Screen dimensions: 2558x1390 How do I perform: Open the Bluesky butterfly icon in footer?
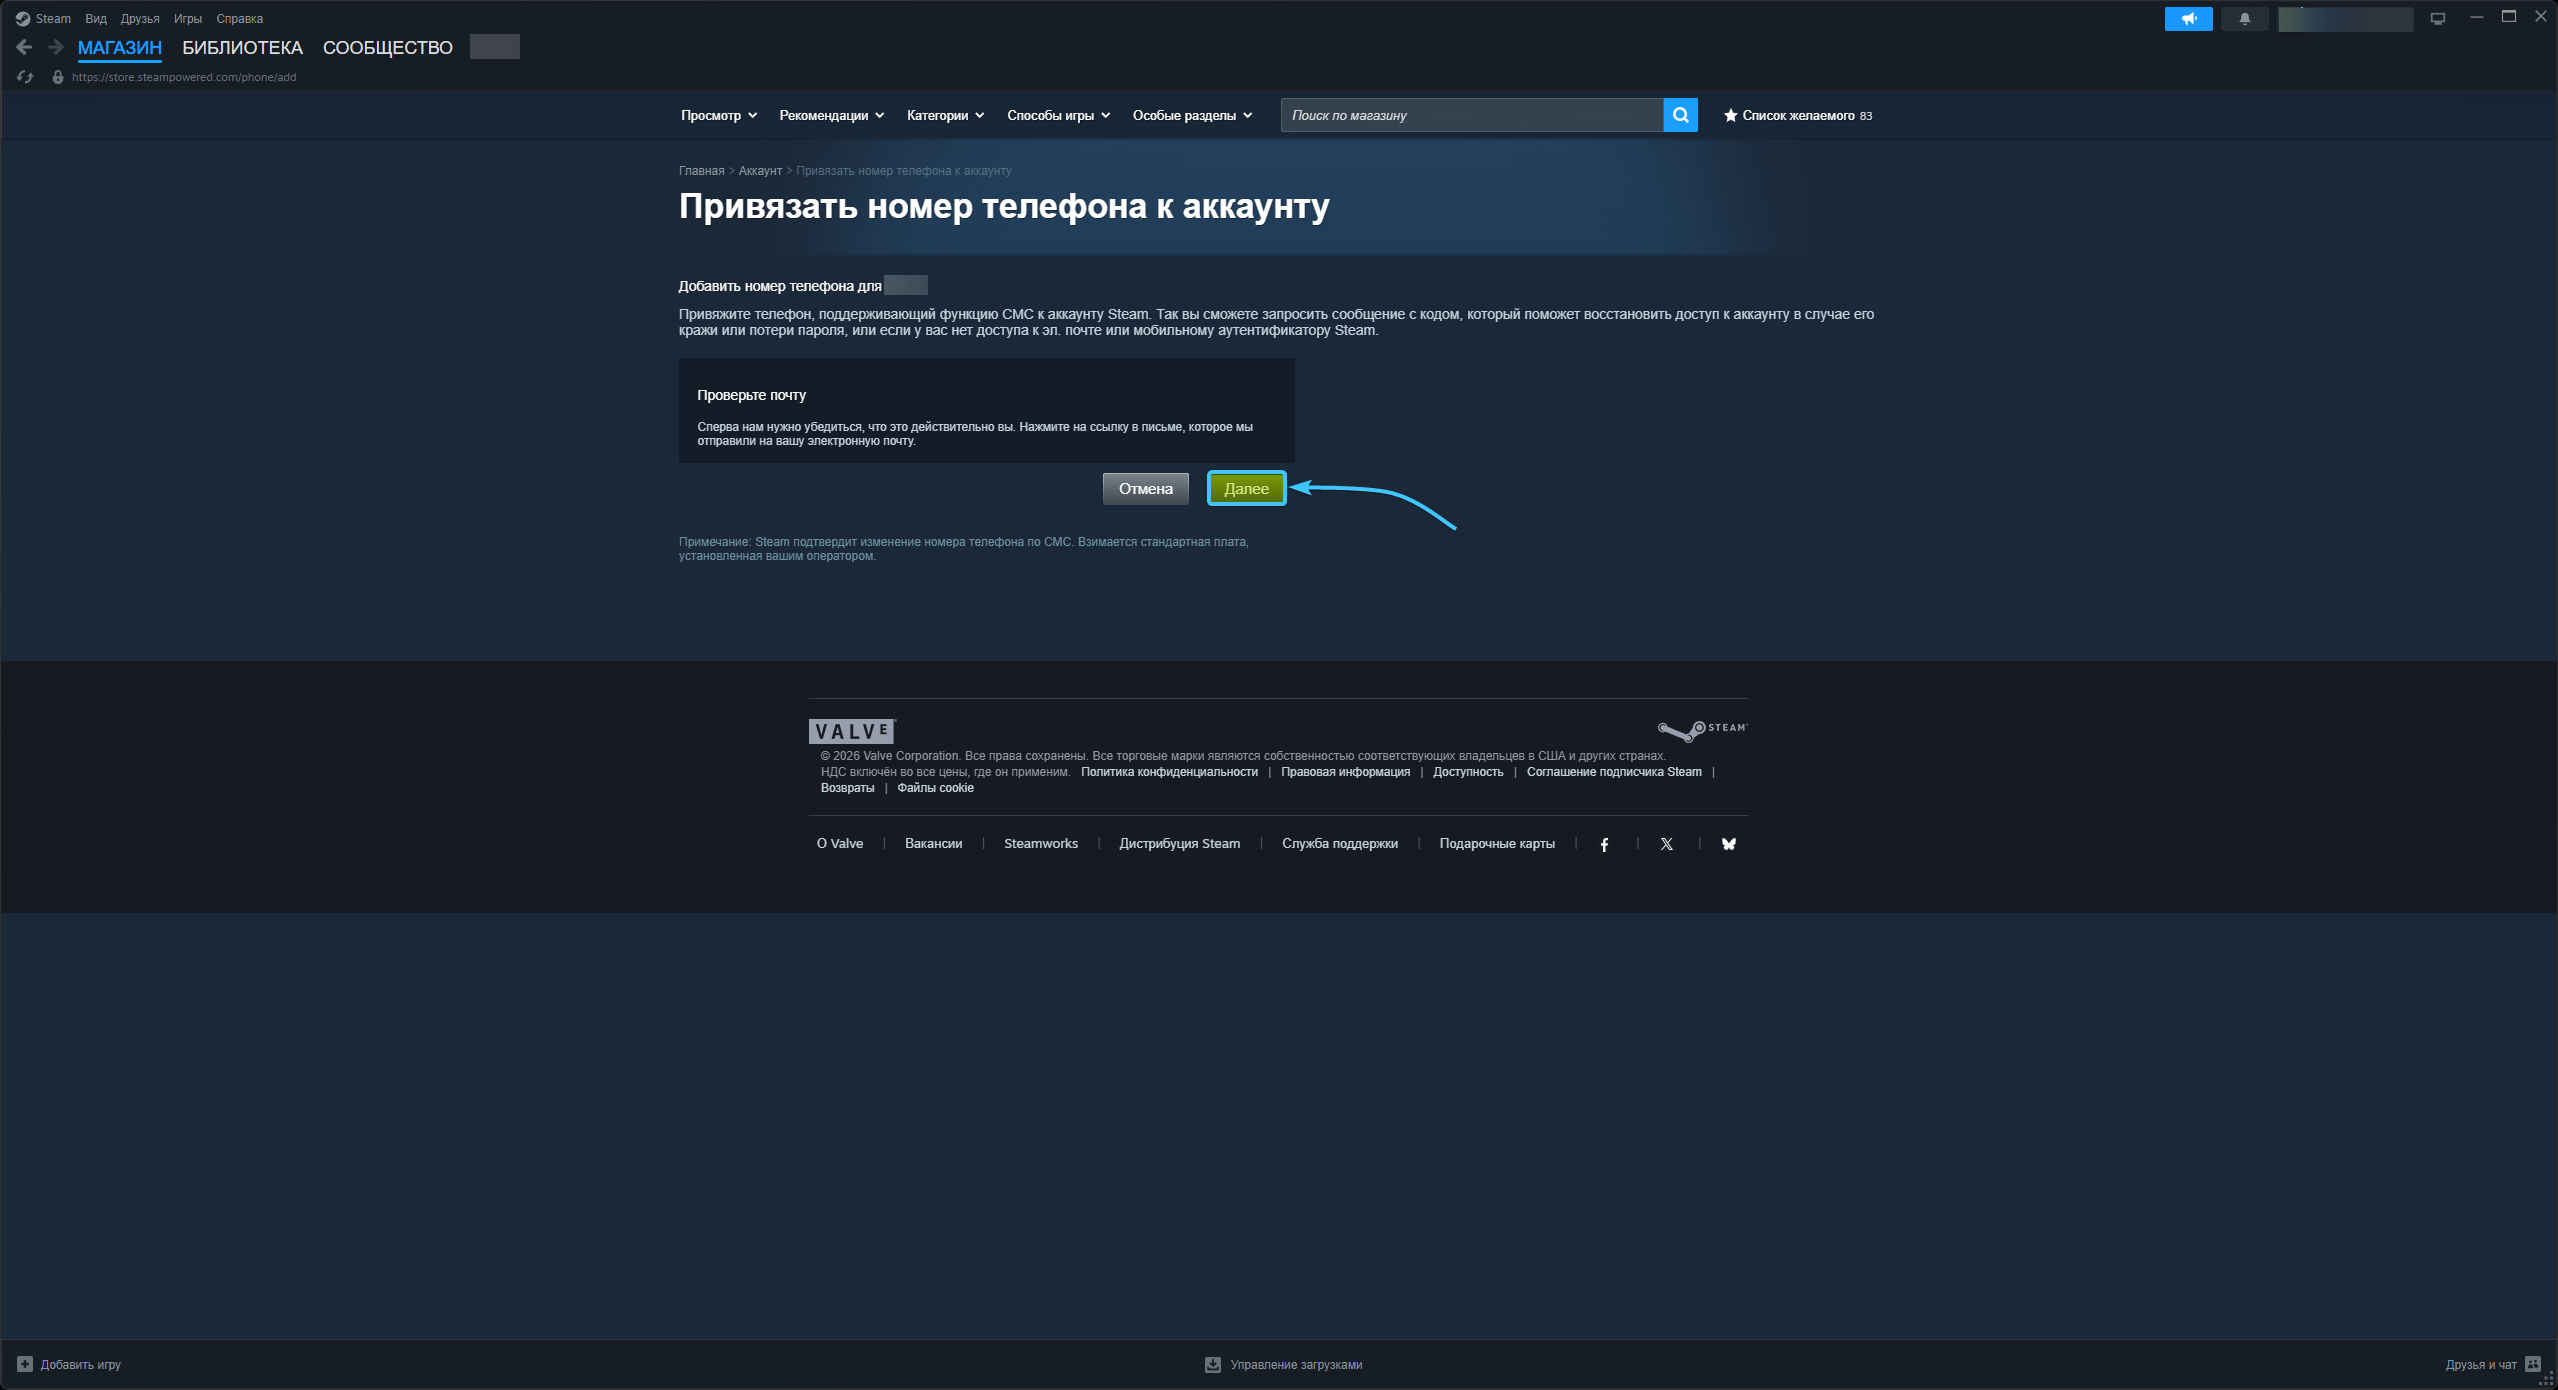click(x=1728, y=844)
